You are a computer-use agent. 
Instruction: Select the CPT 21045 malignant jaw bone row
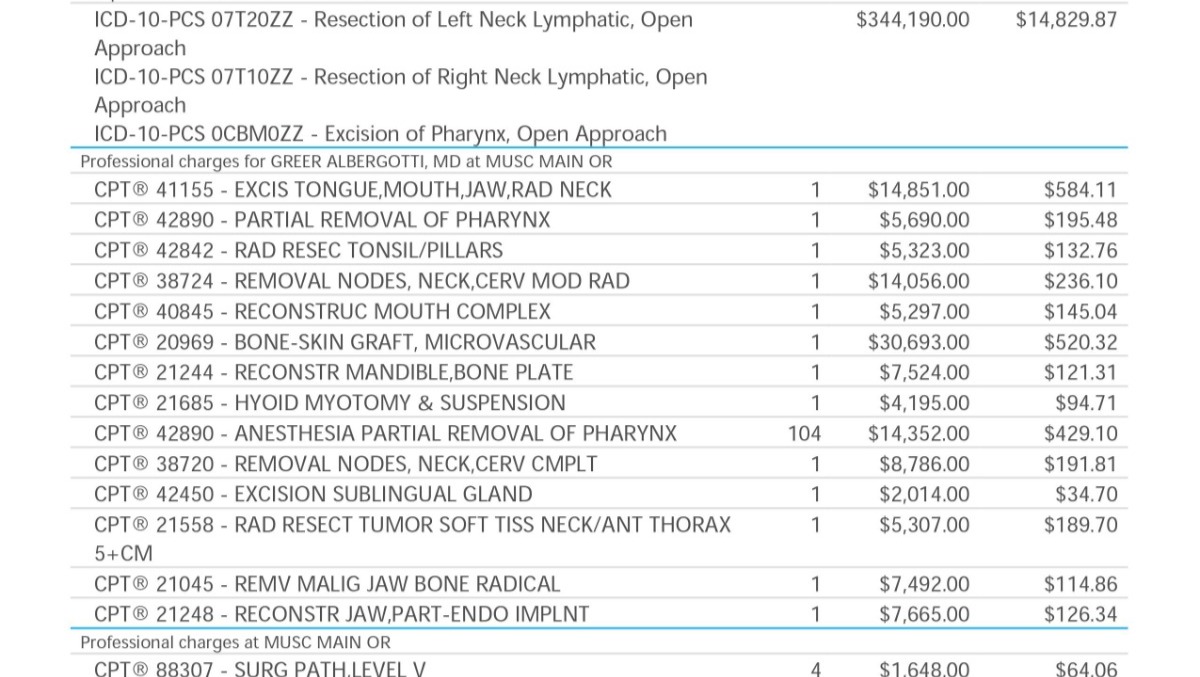click(x=327, y=584)
